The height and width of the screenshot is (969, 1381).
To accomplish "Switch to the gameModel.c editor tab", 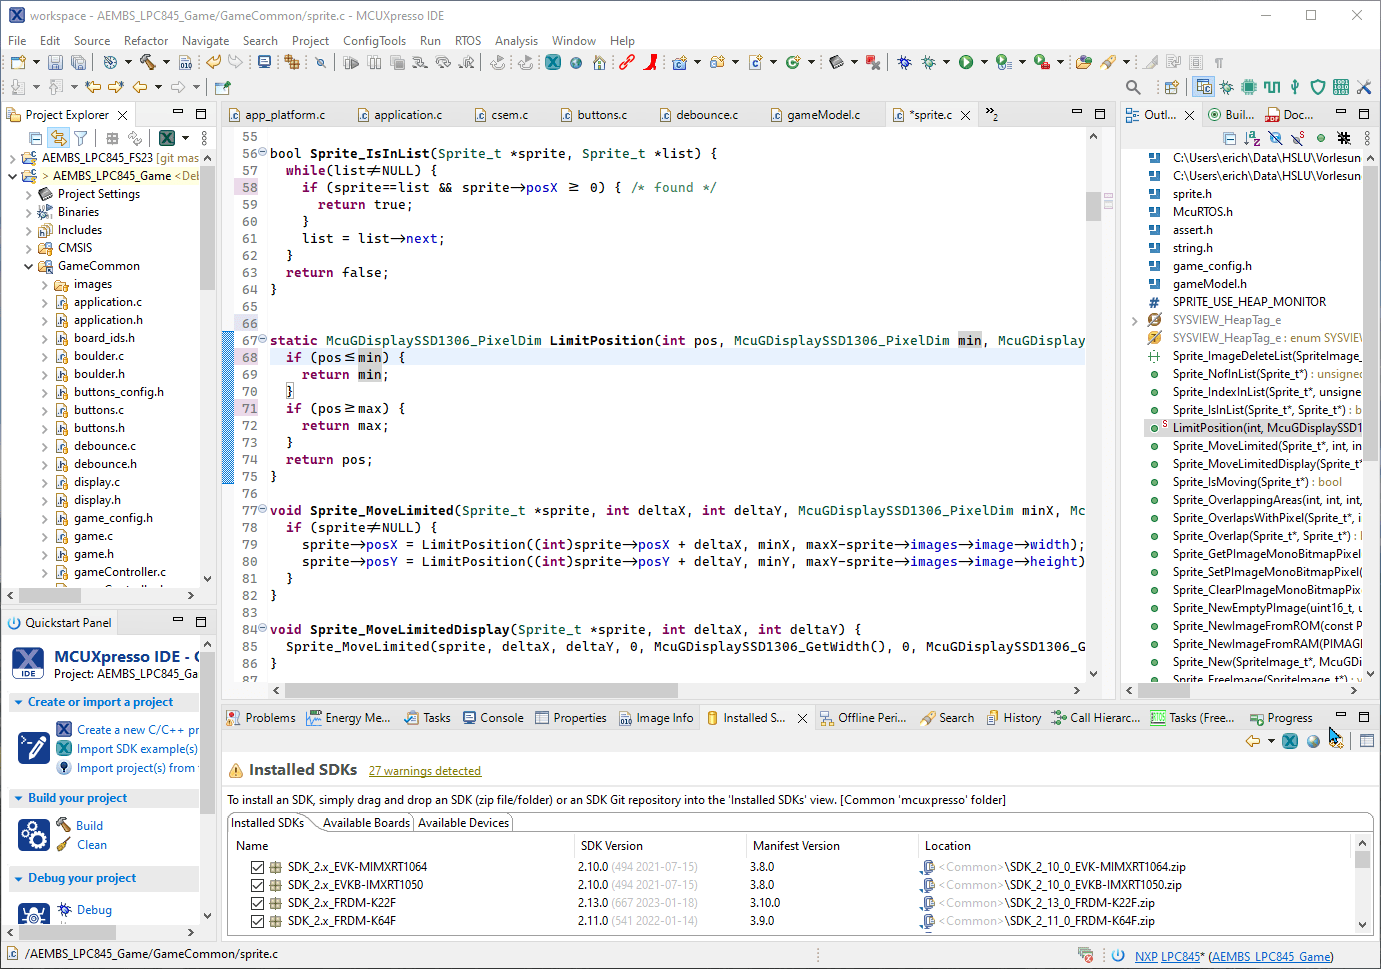I will [x=822, y=115].
